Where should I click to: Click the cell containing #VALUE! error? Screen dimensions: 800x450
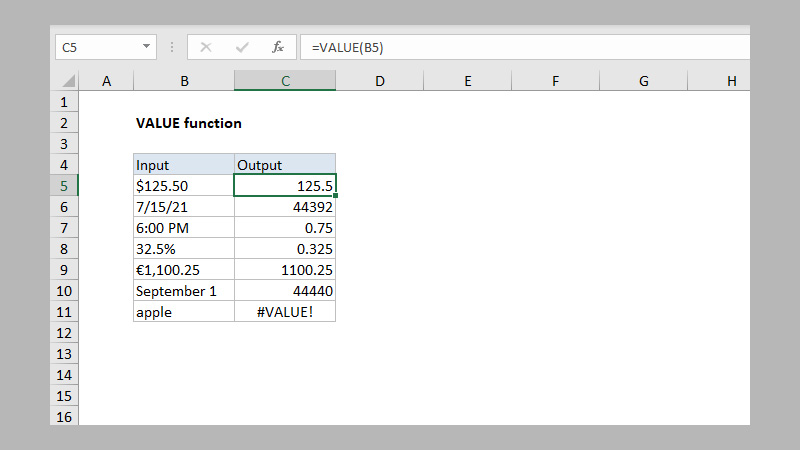coord(285,312)
